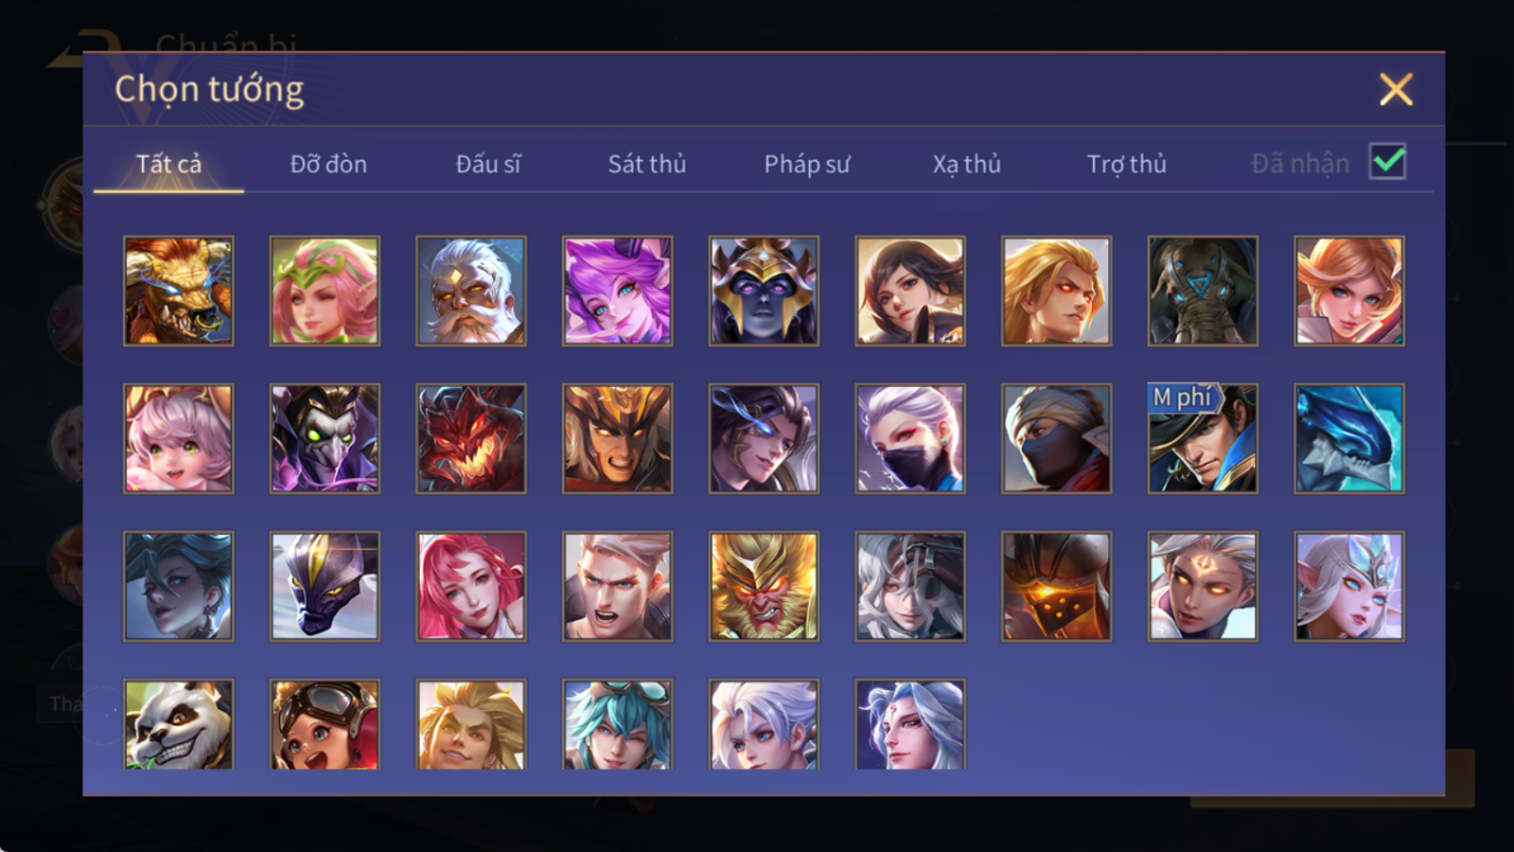Switch to the "Trợ thủ" tab
The height and width of the screenshot is (852, 1514).
(x=1126, y=164)
